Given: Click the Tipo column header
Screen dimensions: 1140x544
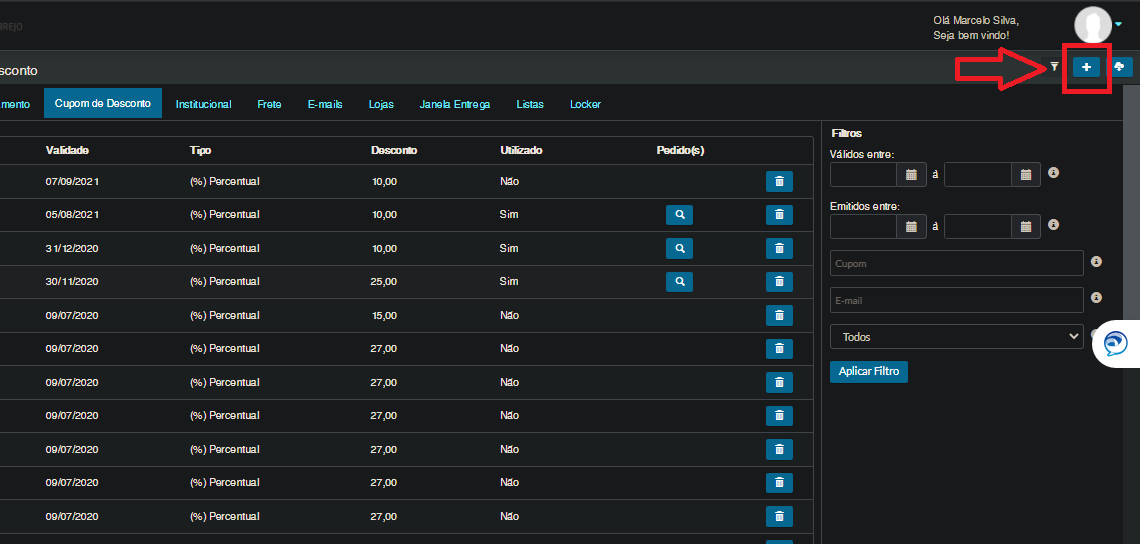Looking at the screenshot, I should pyautogui.click(x=201, y=151).
